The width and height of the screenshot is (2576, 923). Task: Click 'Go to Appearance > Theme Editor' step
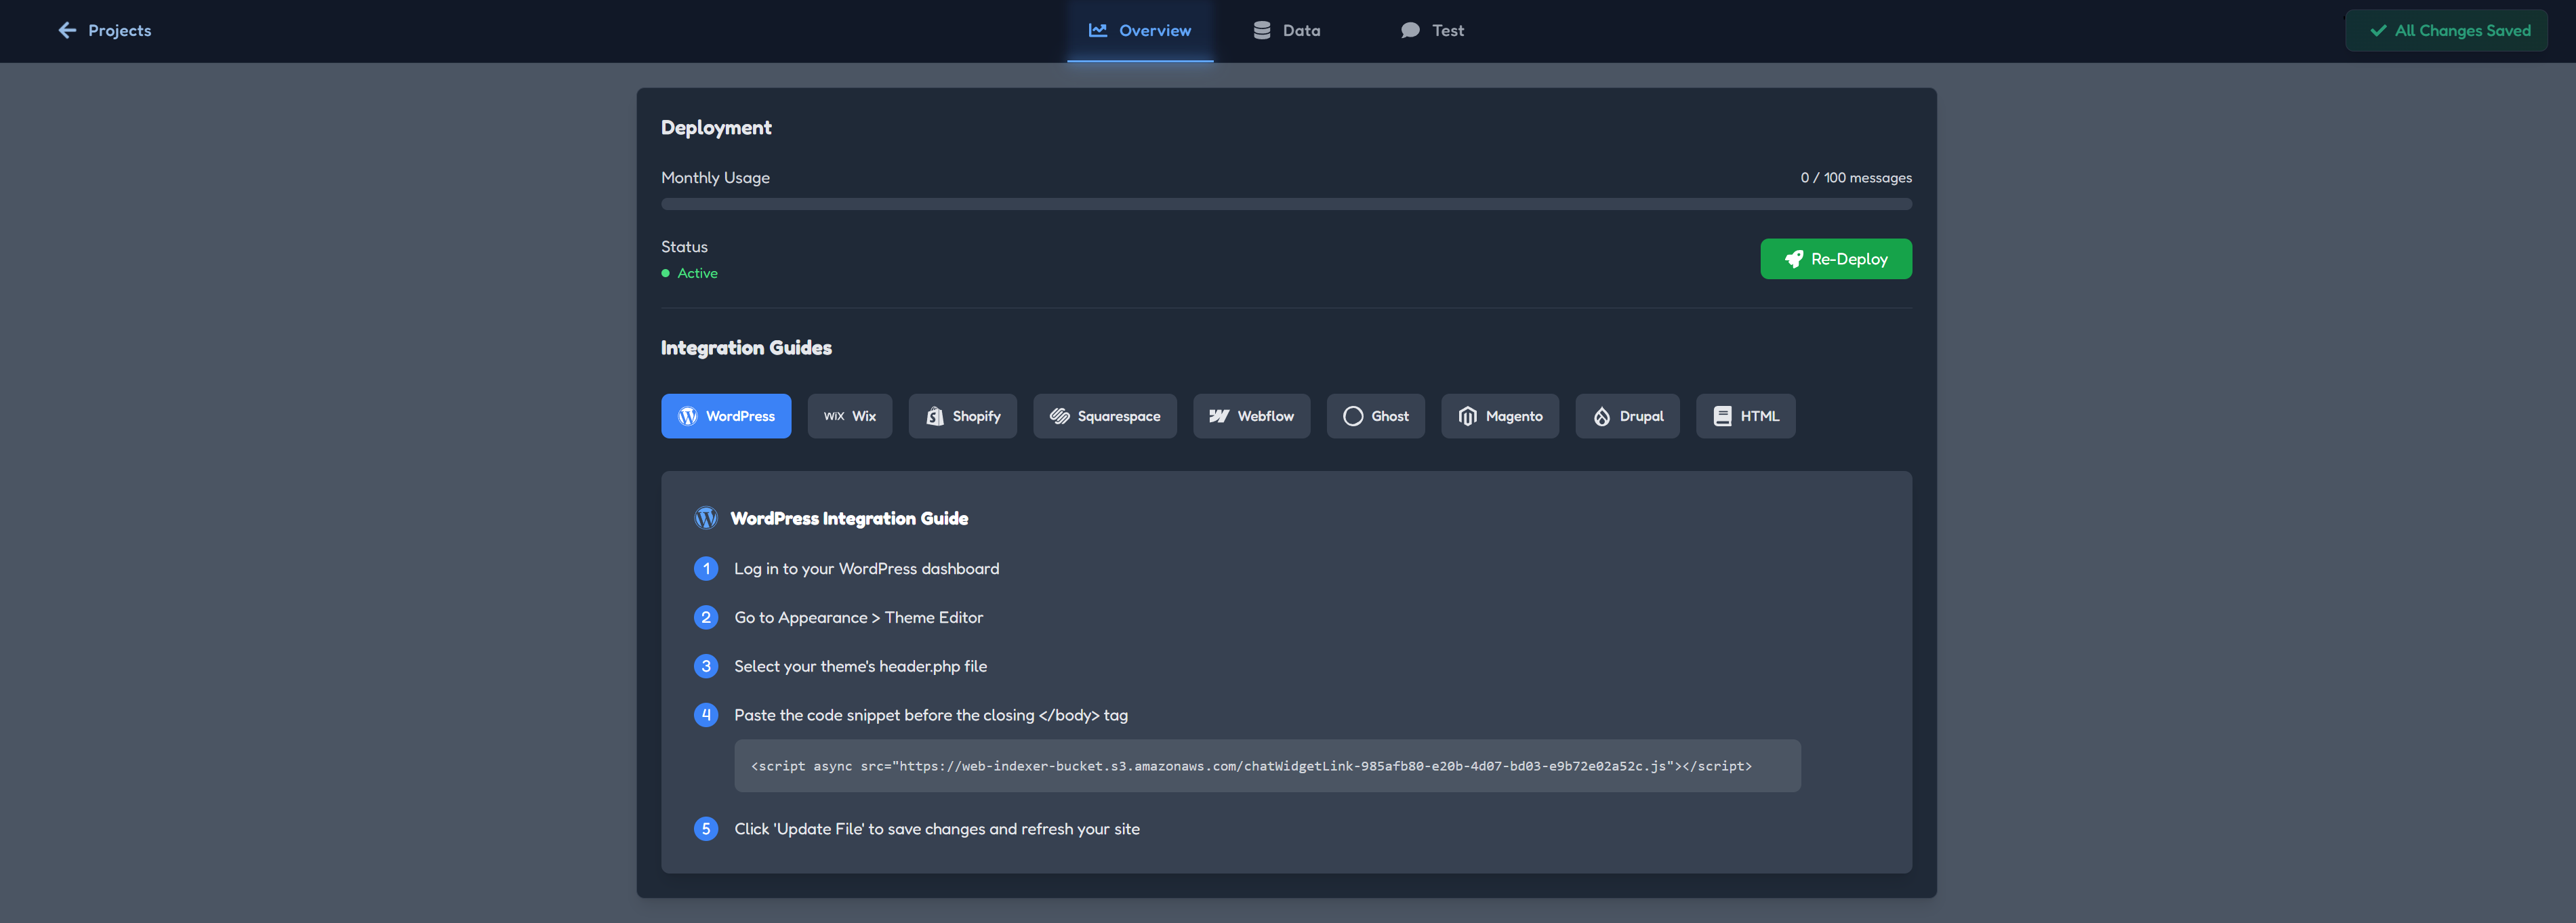tap(858, 618)
